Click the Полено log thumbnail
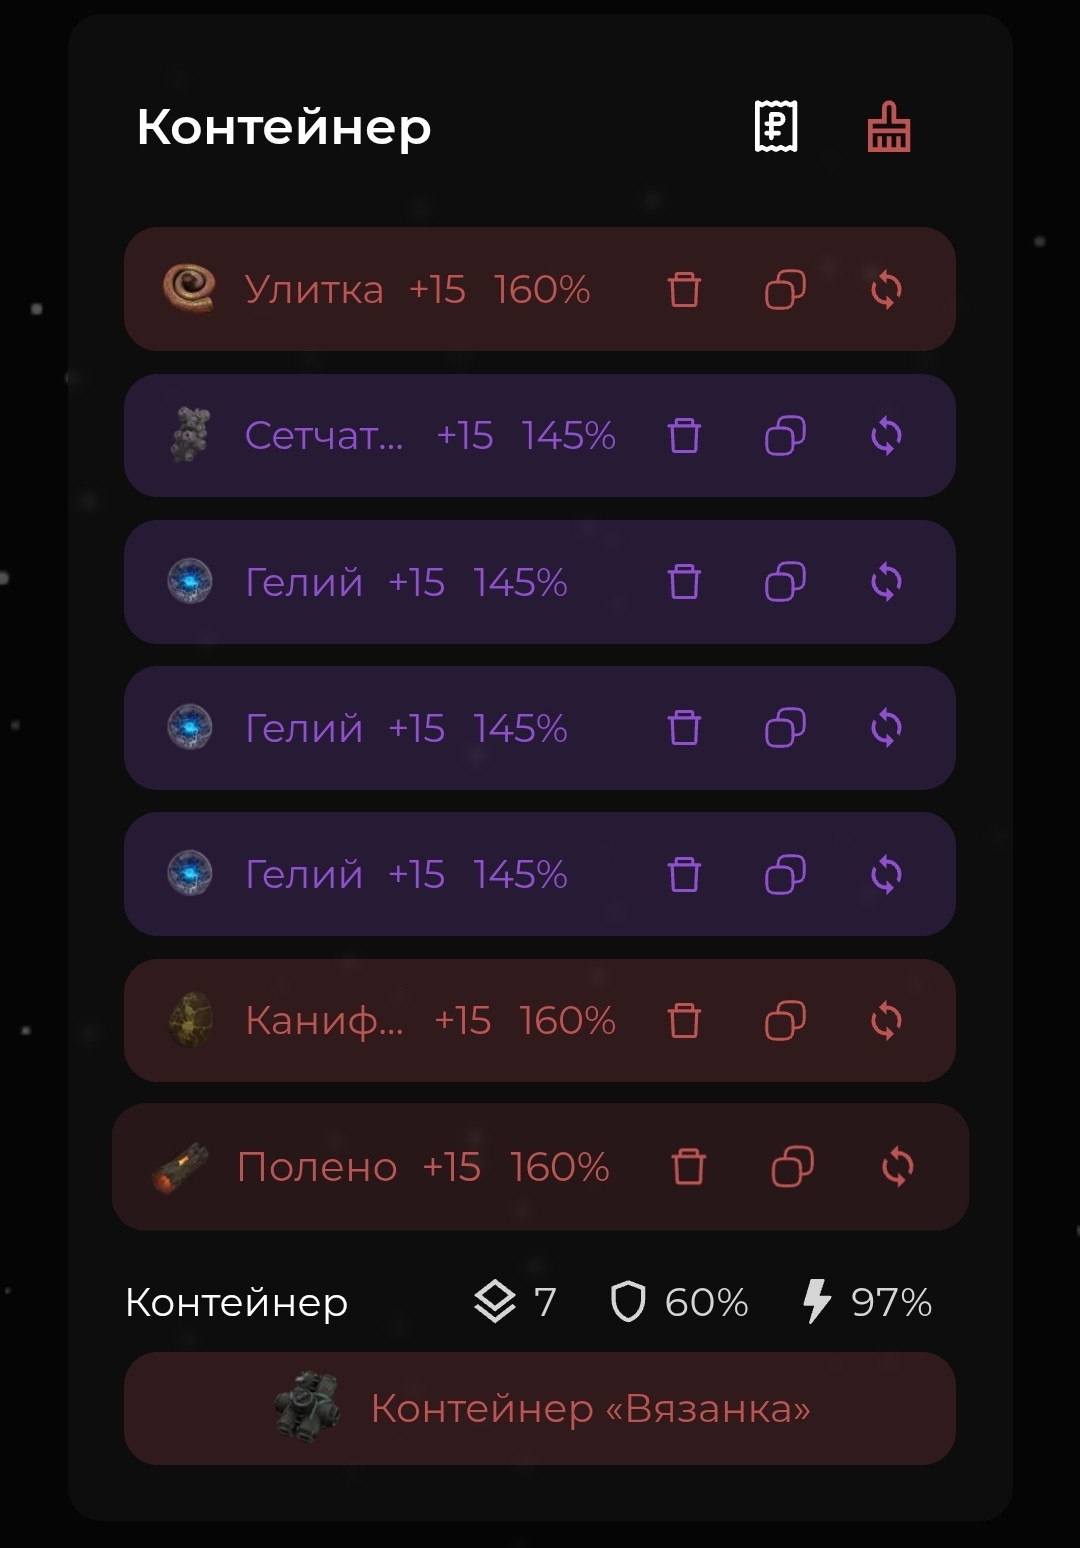Viewport: 1080px width, 1548px height. (x=181, y=1167)
